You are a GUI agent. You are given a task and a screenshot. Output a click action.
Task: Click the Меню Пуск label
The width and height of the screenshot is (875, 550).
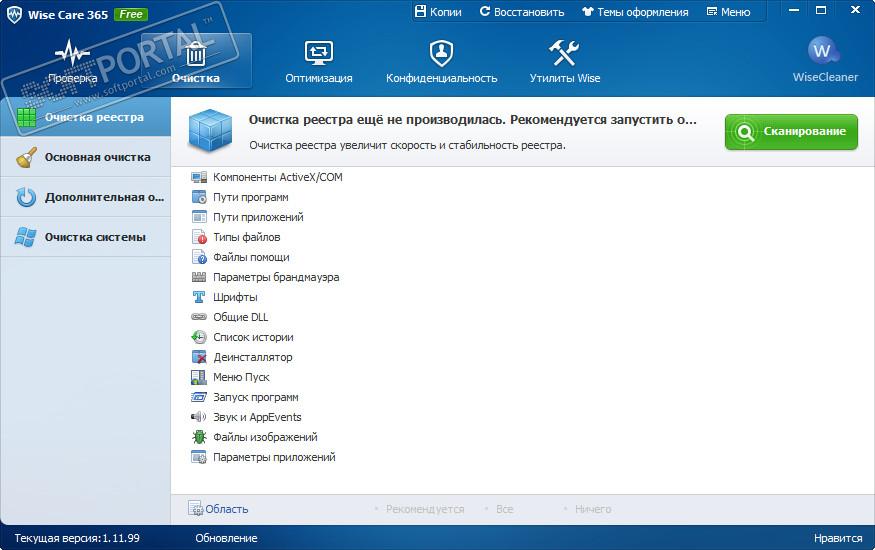[x=241, y=377]
